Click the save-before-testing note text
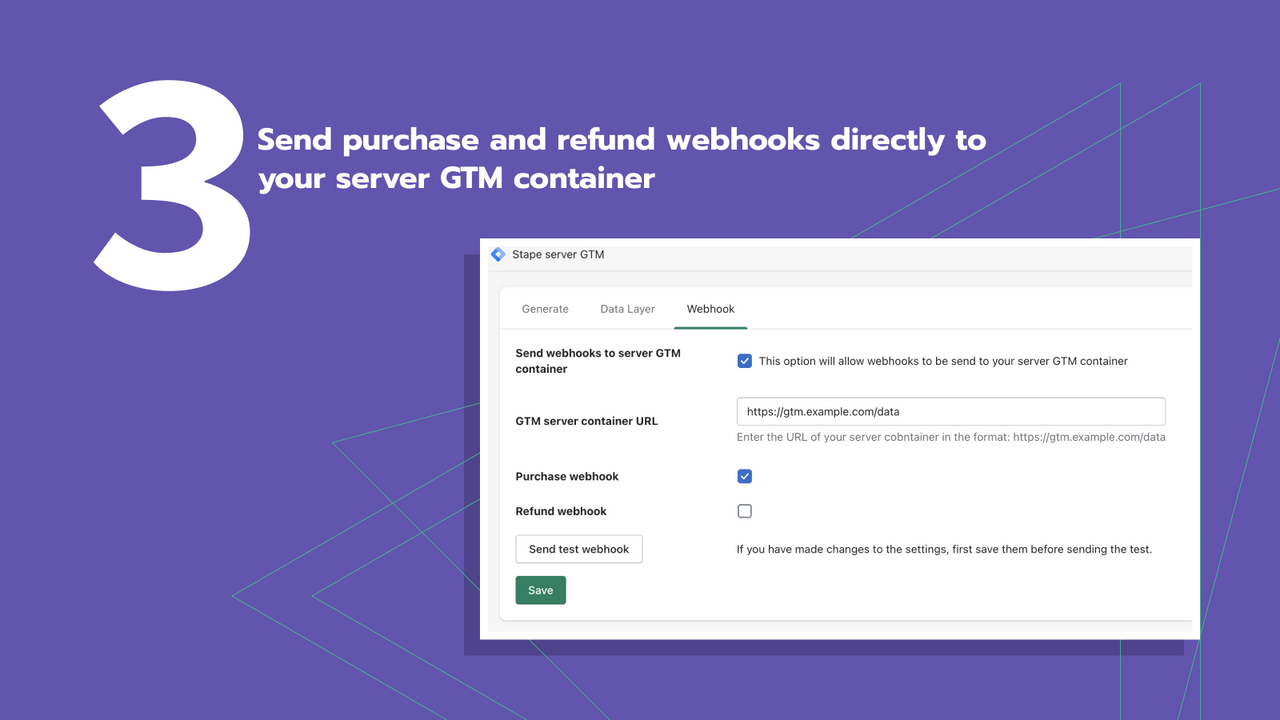The image size is (1280, 720). (x=944, y=549)
